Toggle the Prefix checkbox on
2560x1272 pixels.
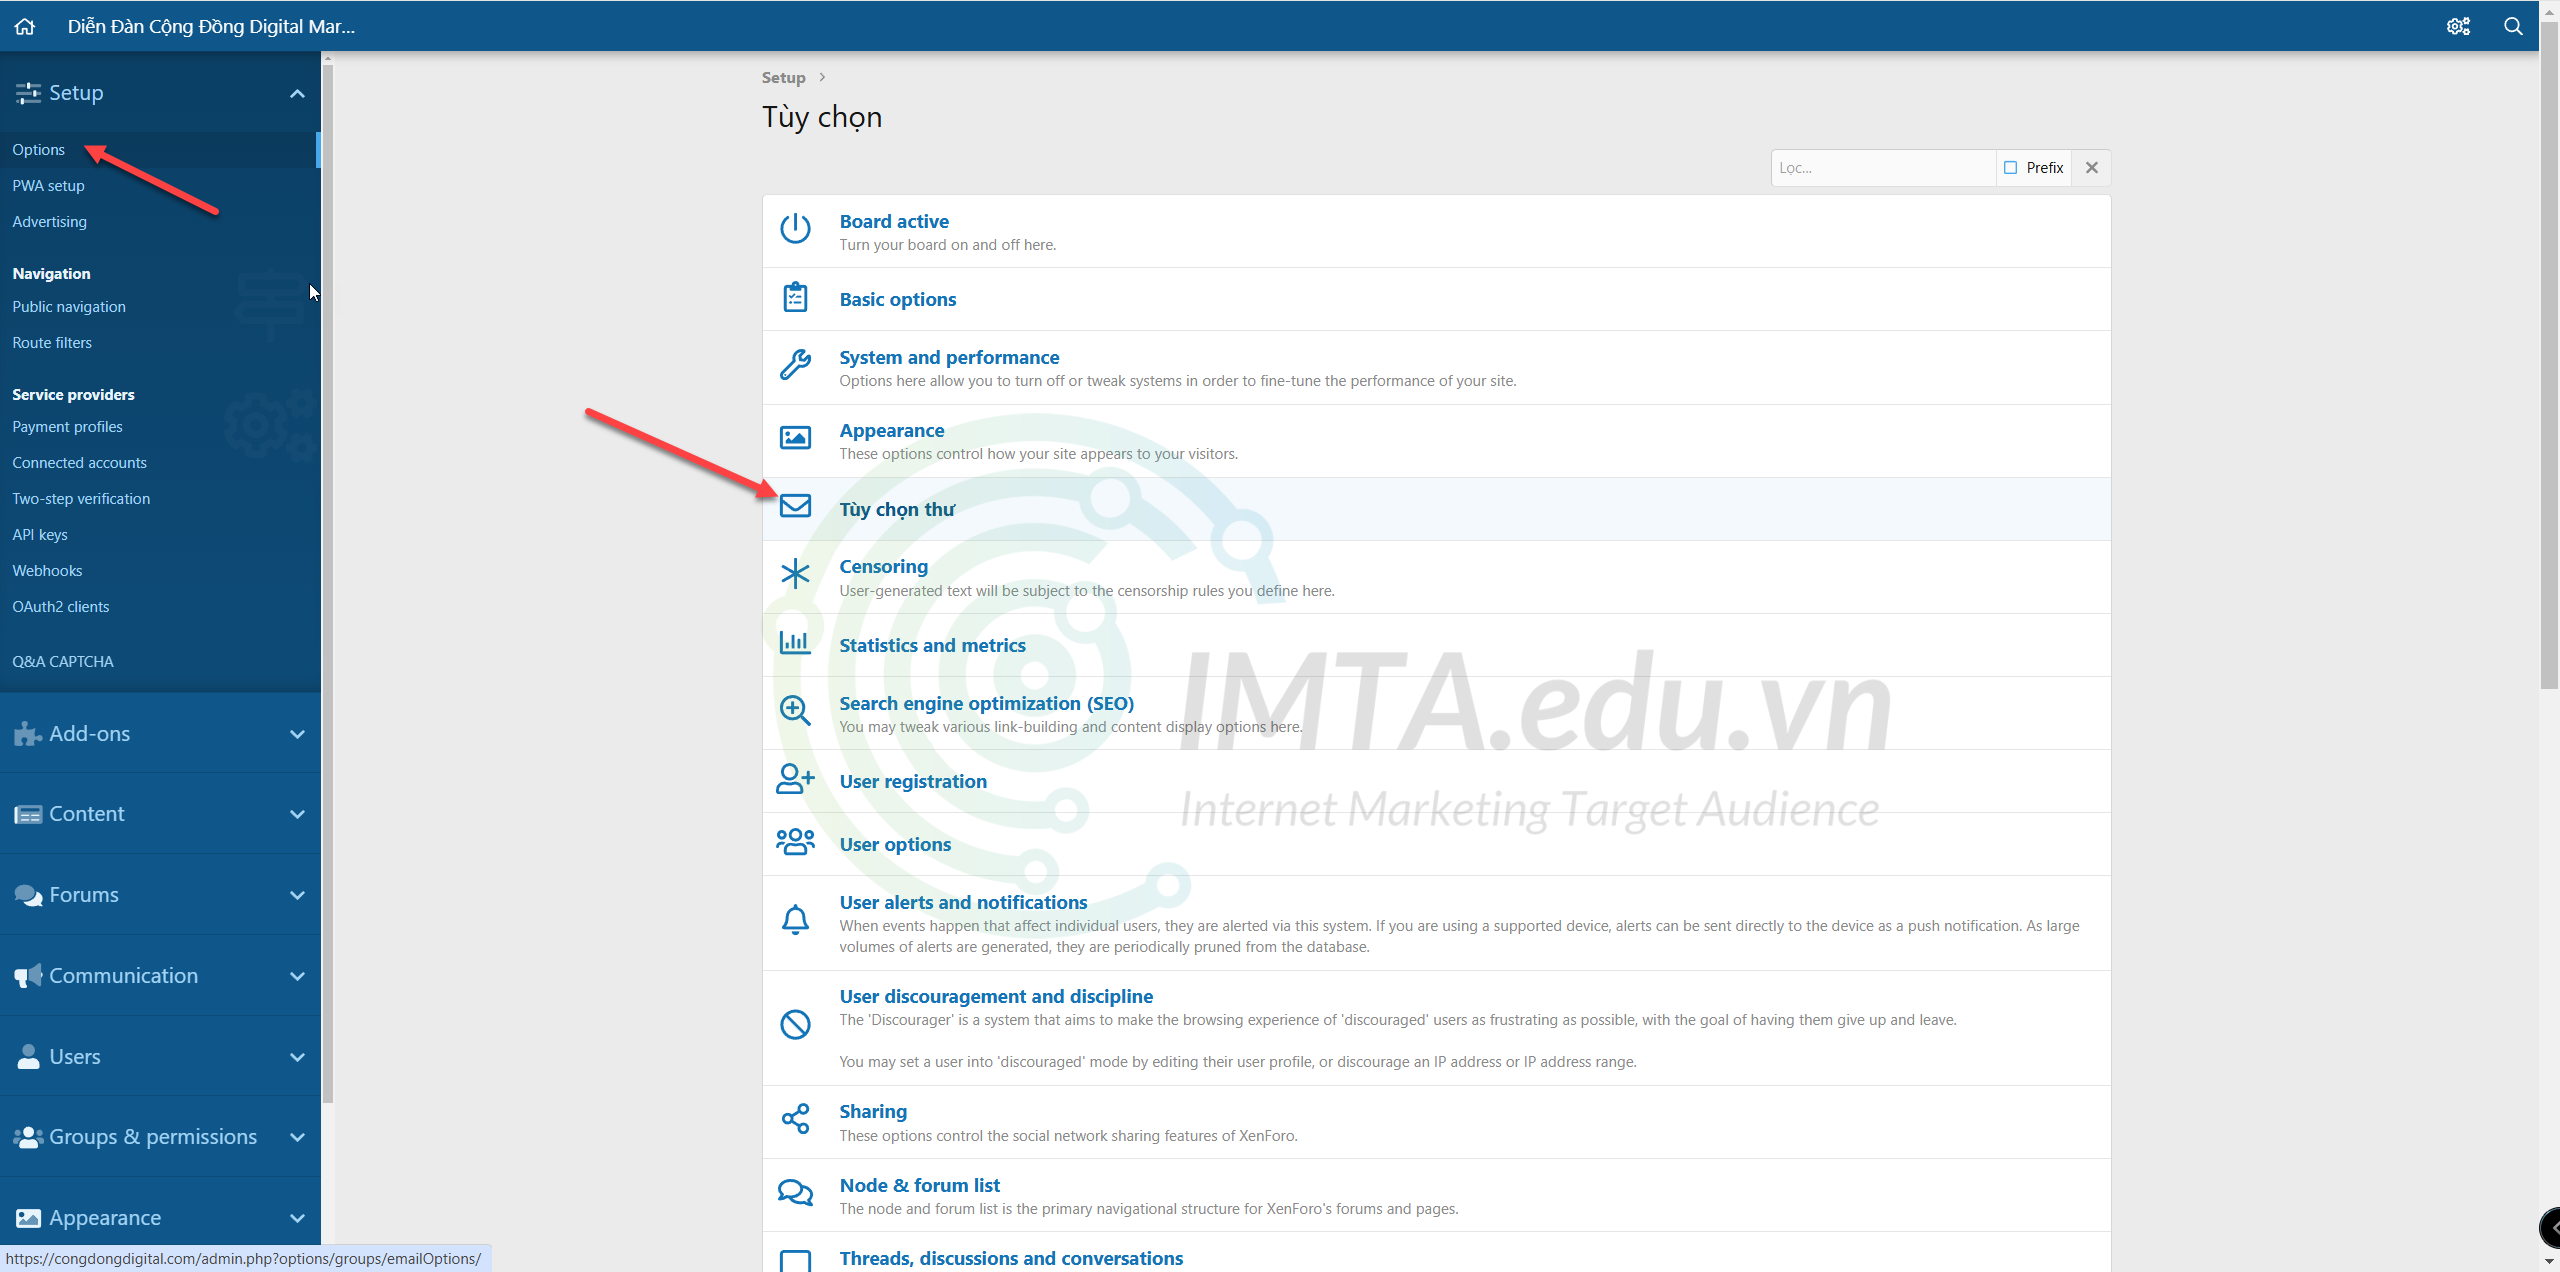(x=2010, y=167)
